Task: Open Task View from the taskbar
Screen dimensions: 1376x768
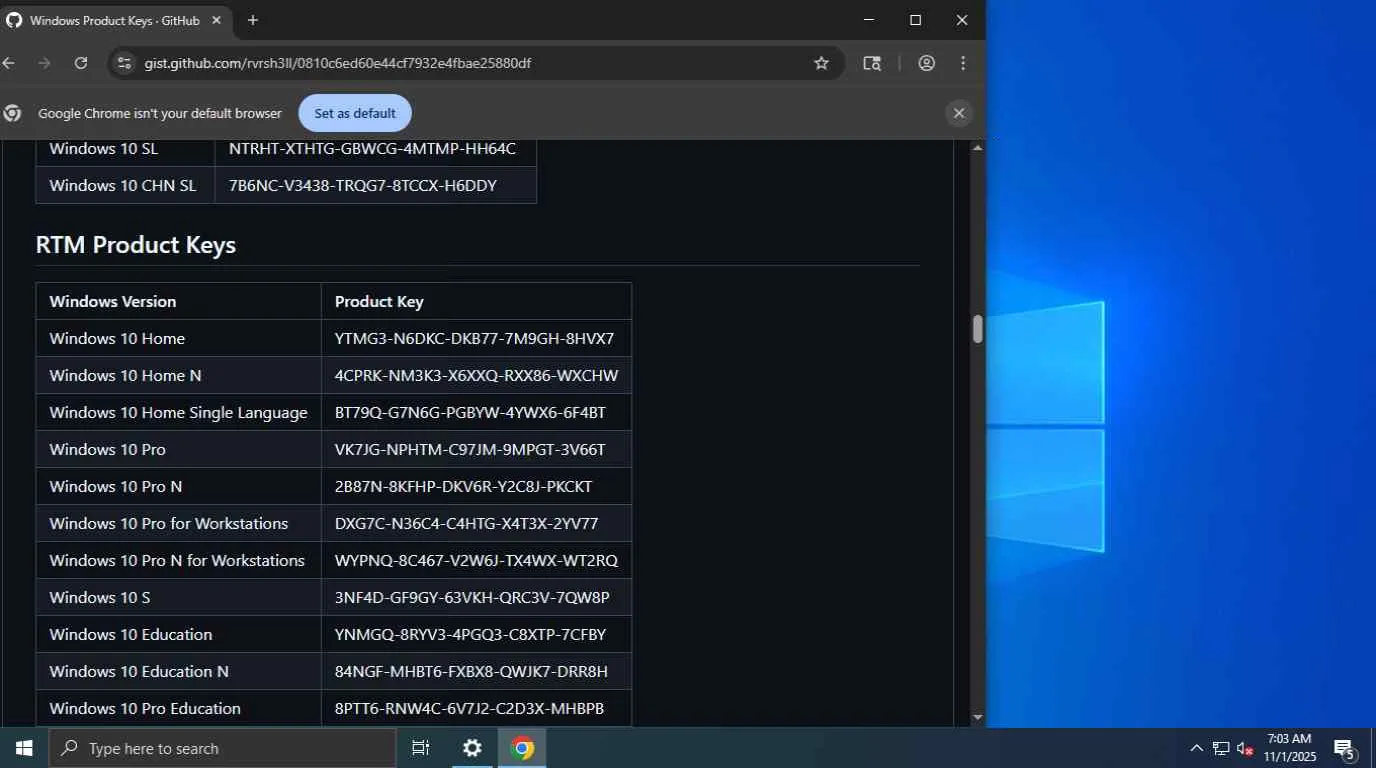Action: 421,748
